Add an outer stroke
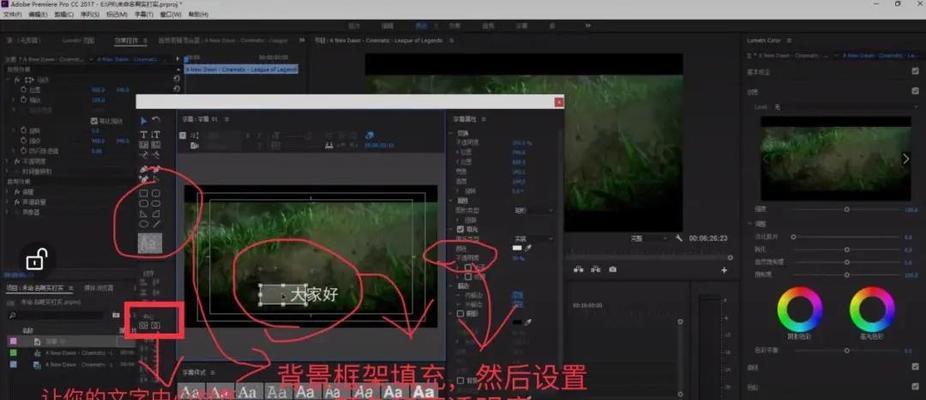This screenshot has width=926, height=400. click(x=517, y=304)
